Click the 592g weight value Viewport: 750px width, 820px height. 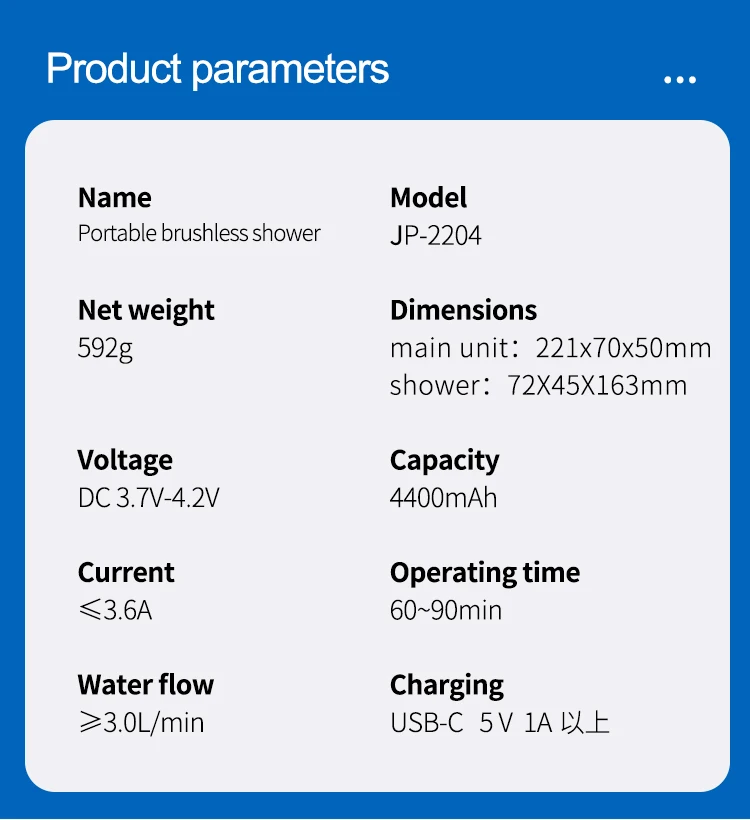coord(105,349)
